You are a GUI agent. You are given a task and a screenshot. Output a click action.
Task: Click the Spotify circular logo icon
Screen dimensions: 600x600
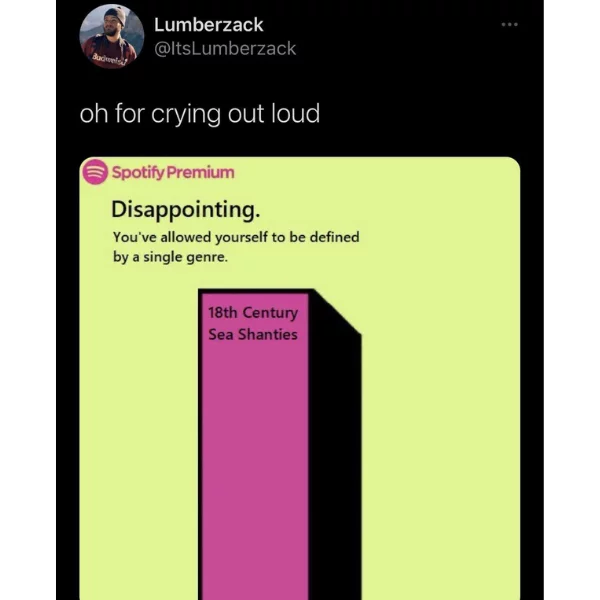tap(95, 172)
